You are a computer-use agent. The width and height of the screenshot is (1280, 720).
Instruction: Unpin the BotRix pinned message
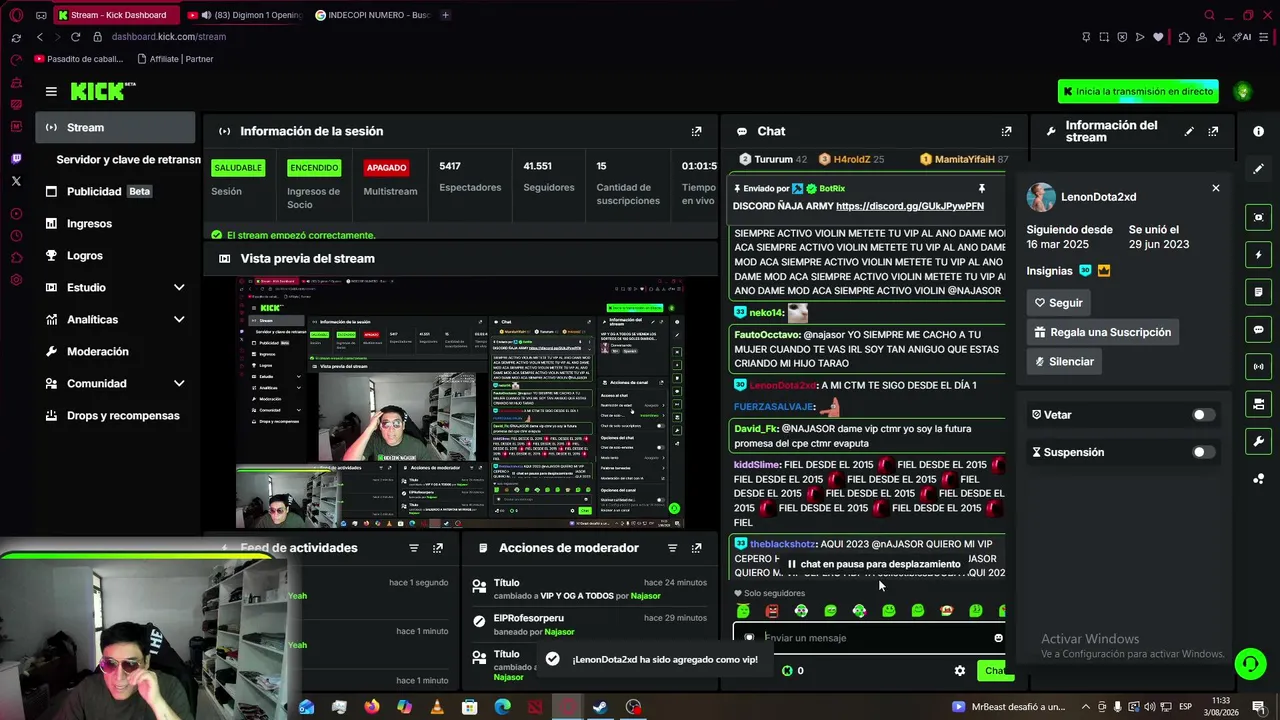point(982,188)
